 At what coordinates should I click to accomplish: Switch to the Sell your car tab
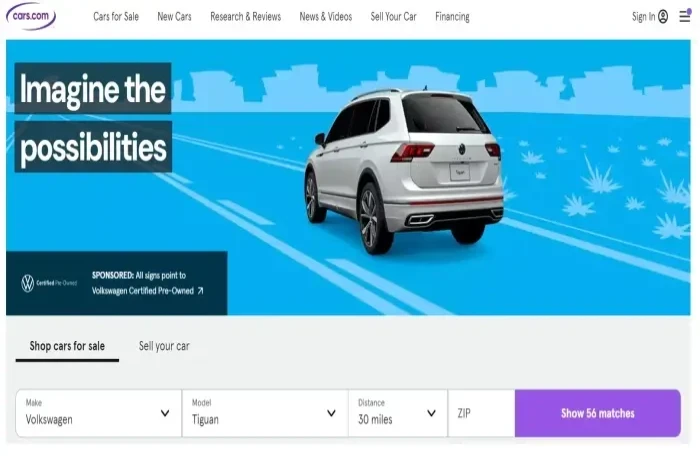164,346
